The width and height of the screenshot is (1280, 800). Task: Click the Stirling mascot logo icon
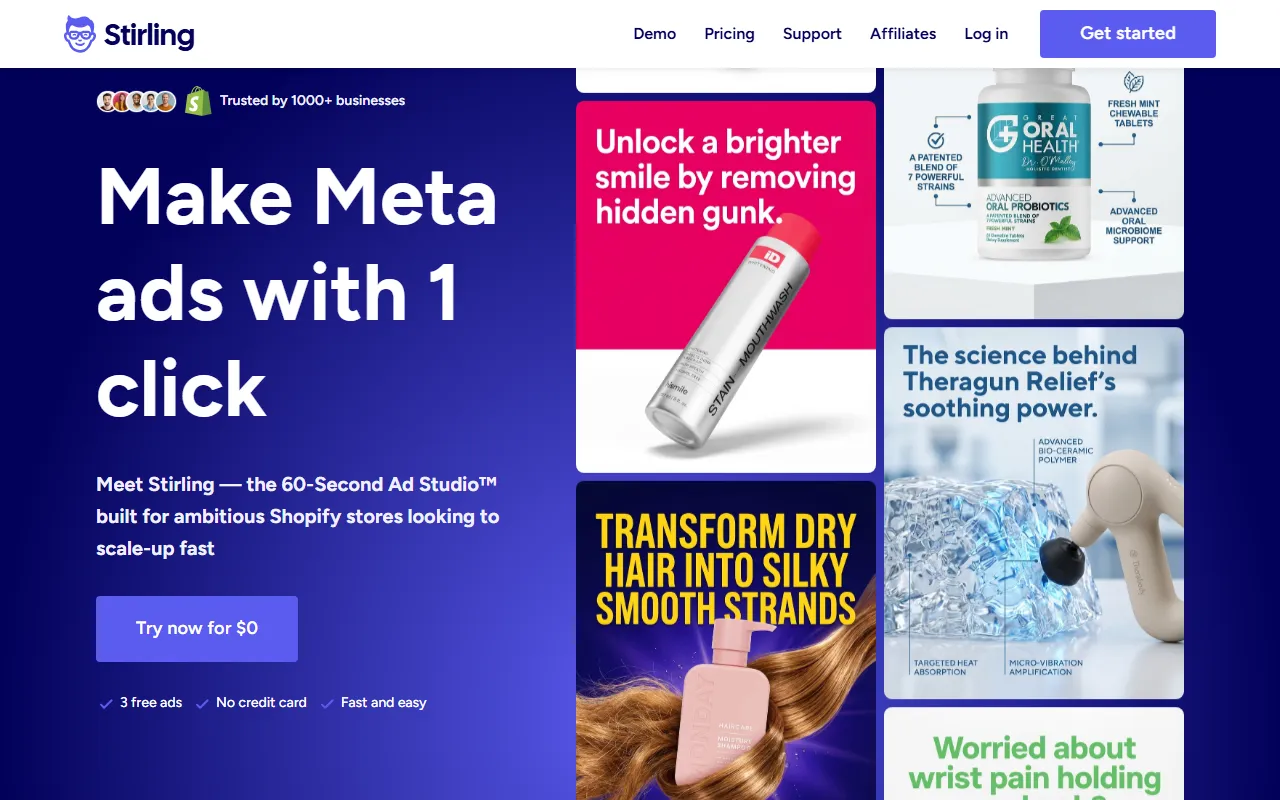click(80, 34)
